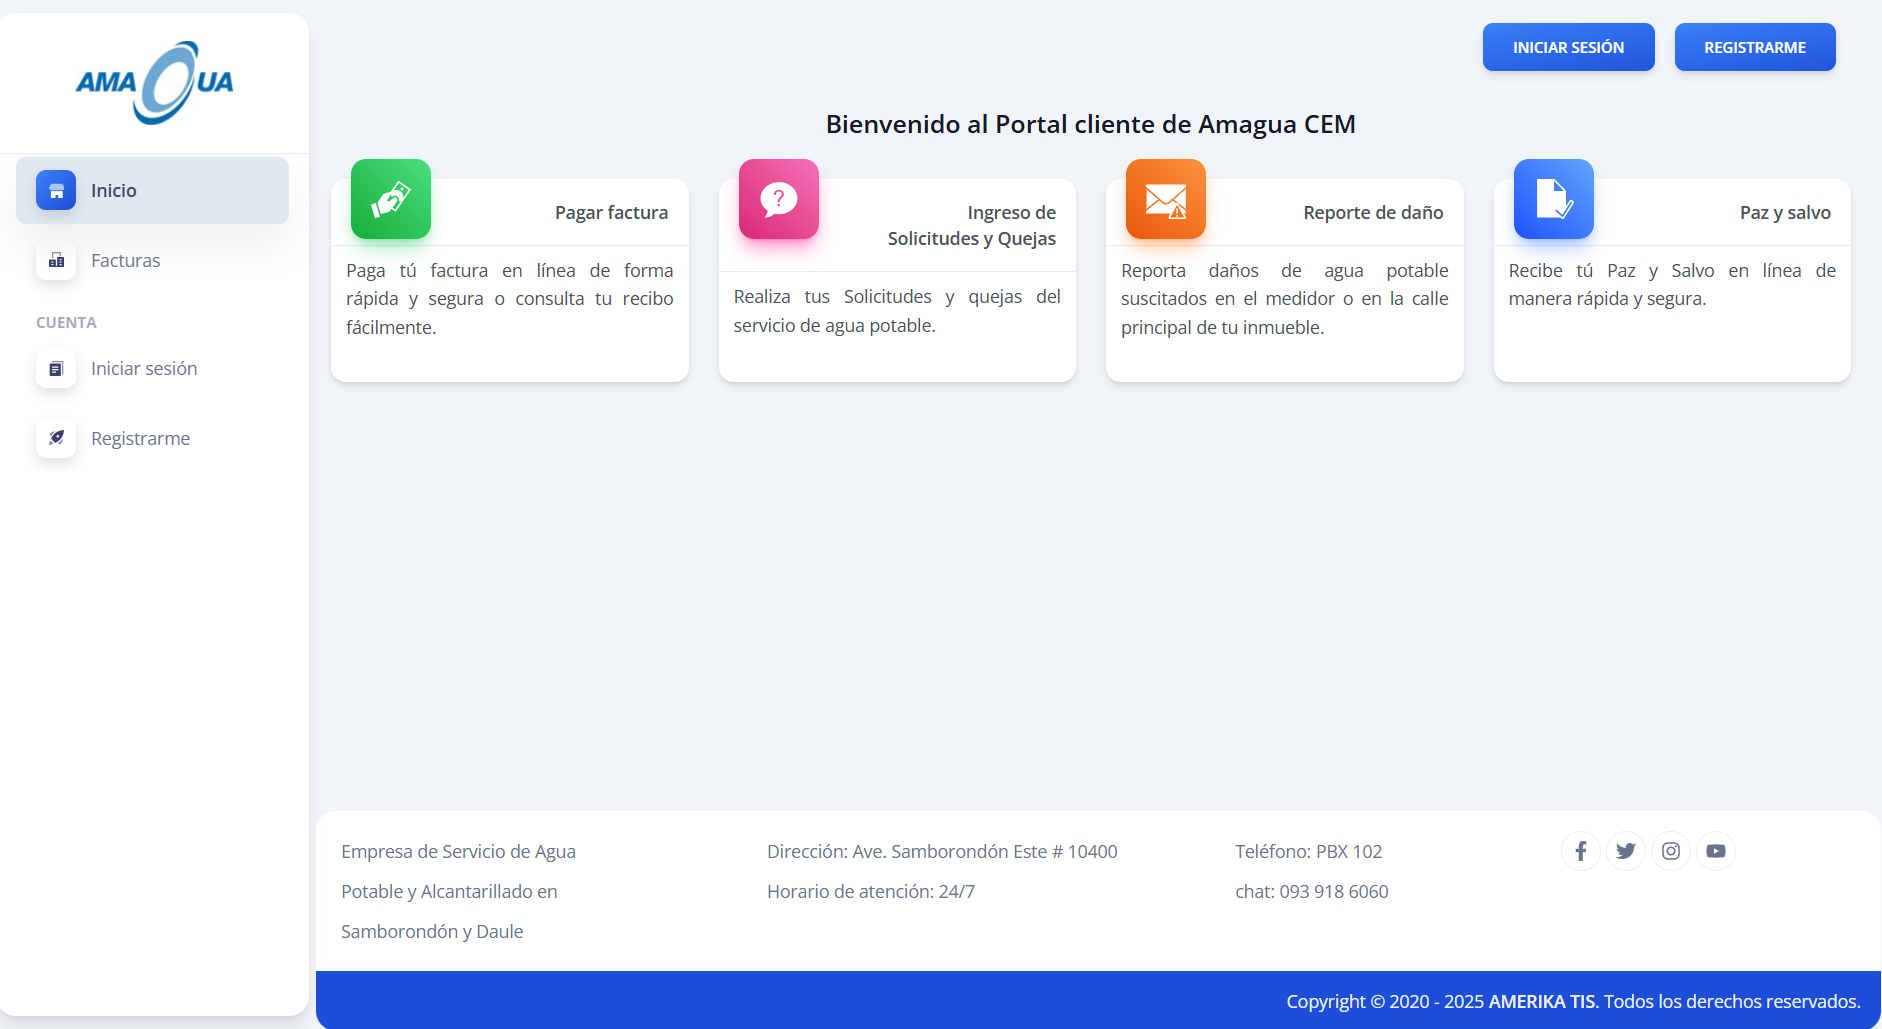Click the Pagar factura card title

(x=611, y=212)
